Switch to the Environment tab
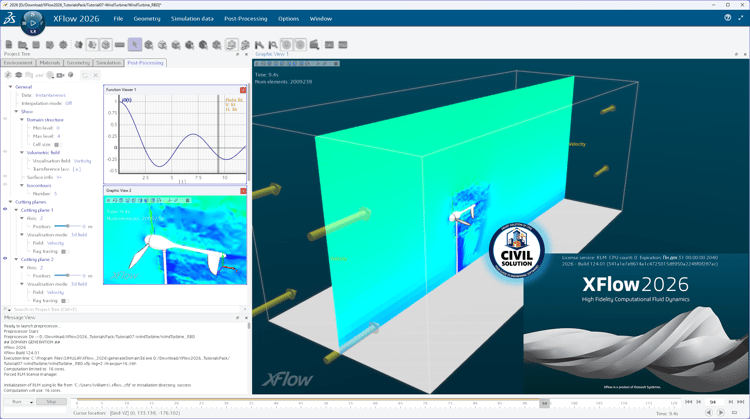The image size is (750, 419). point(18,63)
